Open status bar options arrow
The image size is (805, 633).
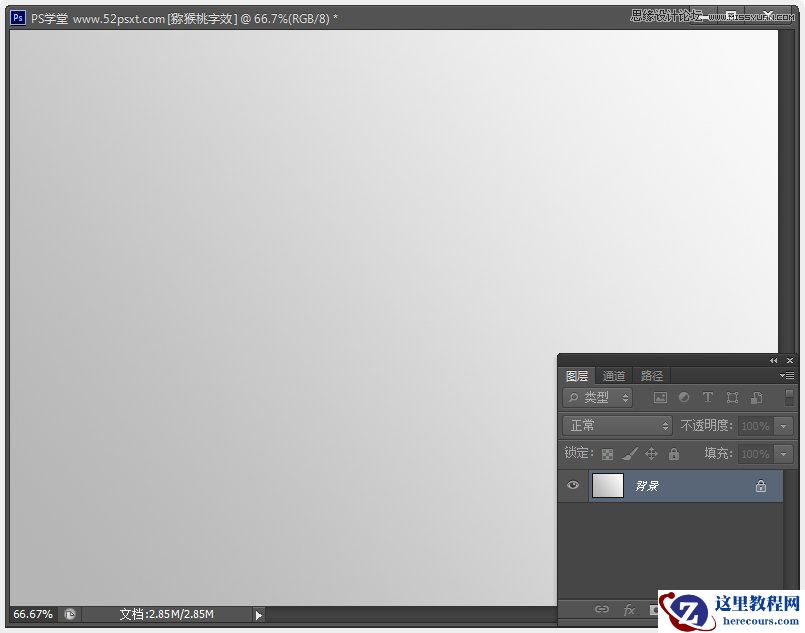click(258, 615)
